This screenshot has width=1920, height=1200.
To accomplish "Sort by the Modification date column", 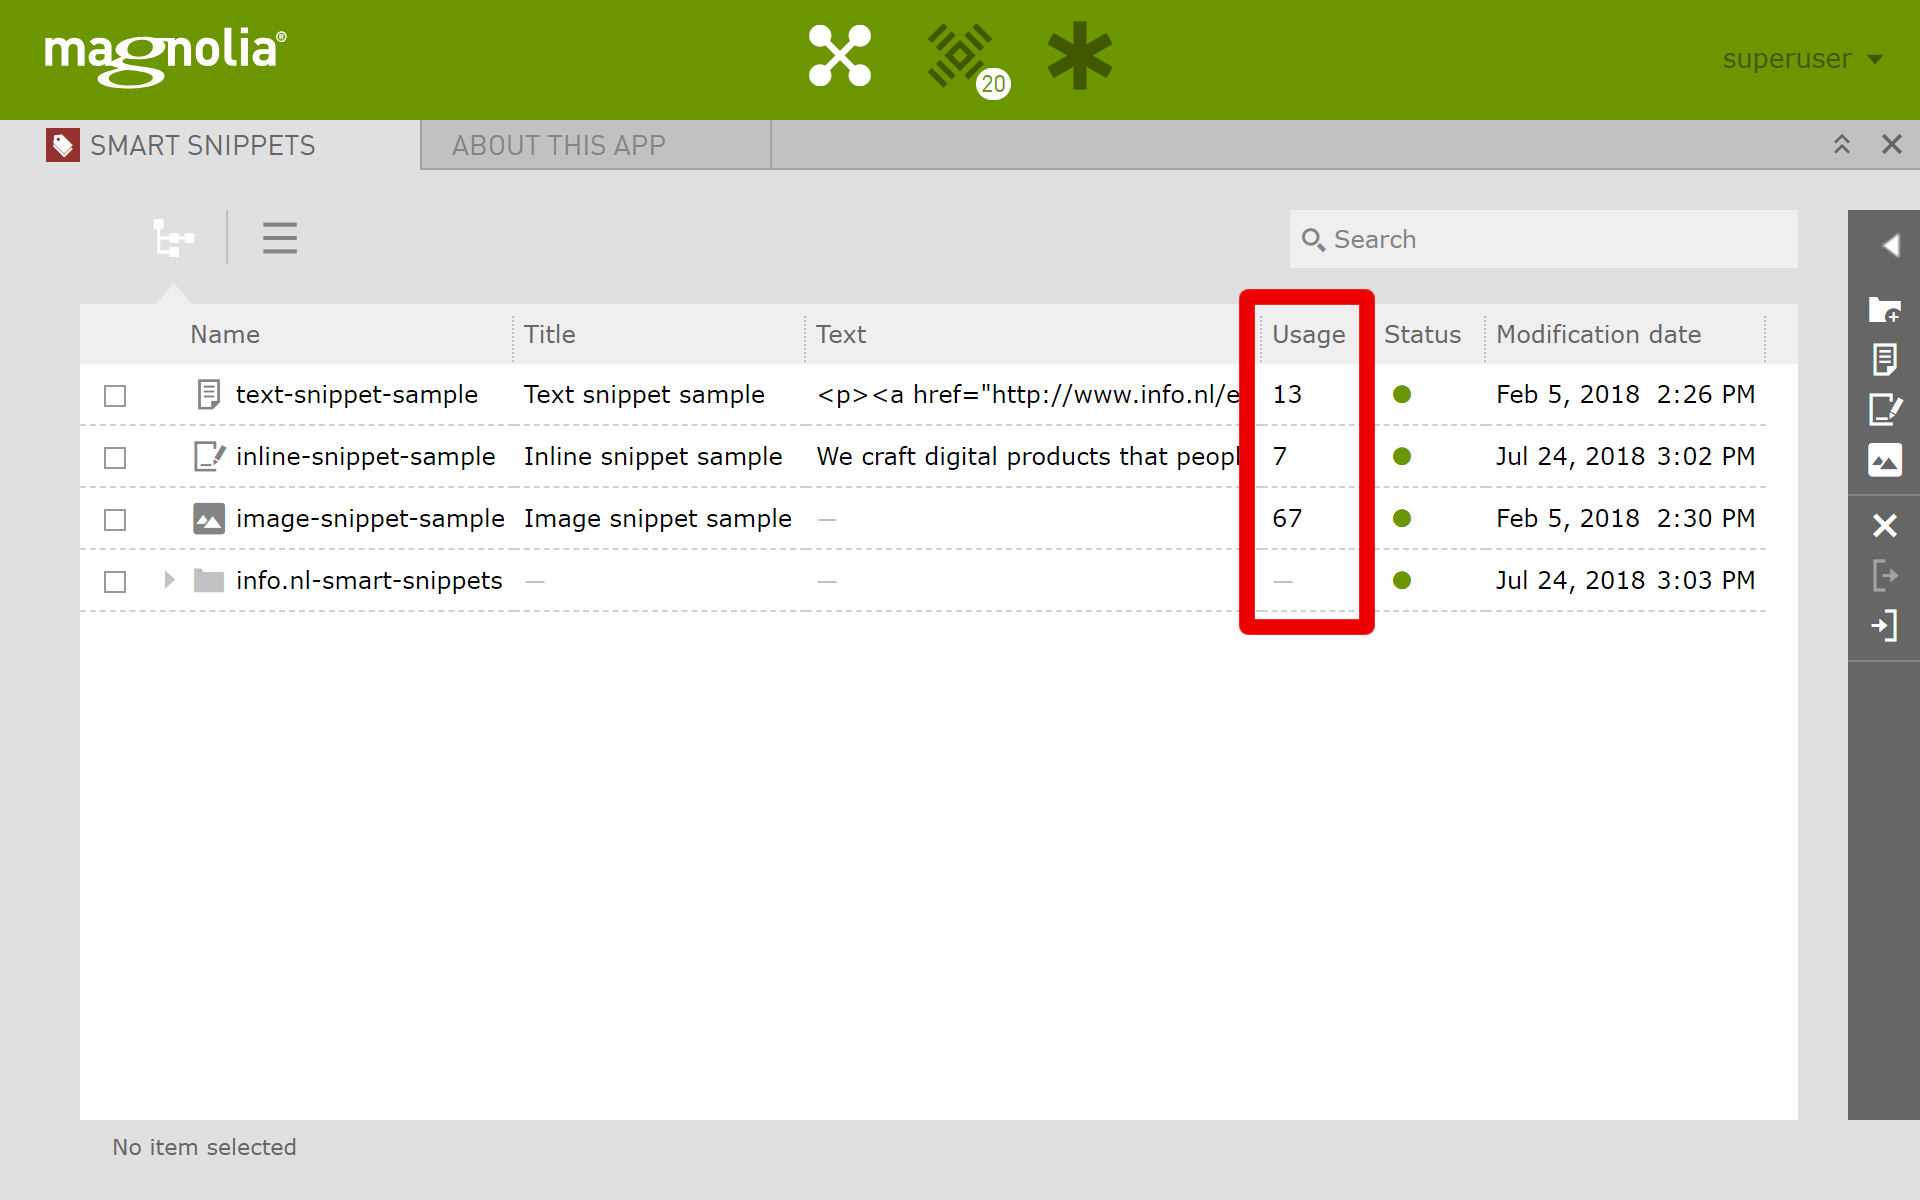I will coord(1598,335).
